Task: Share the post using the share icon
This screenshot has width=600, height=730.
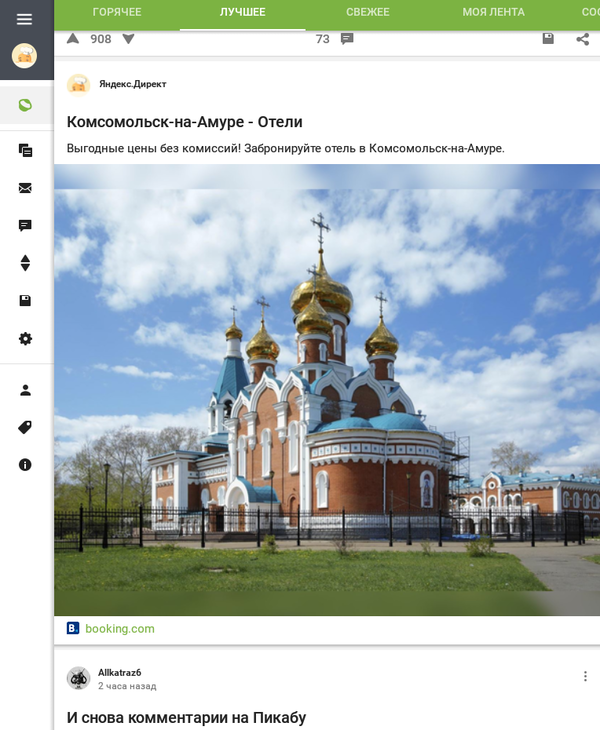Action: 582,39
